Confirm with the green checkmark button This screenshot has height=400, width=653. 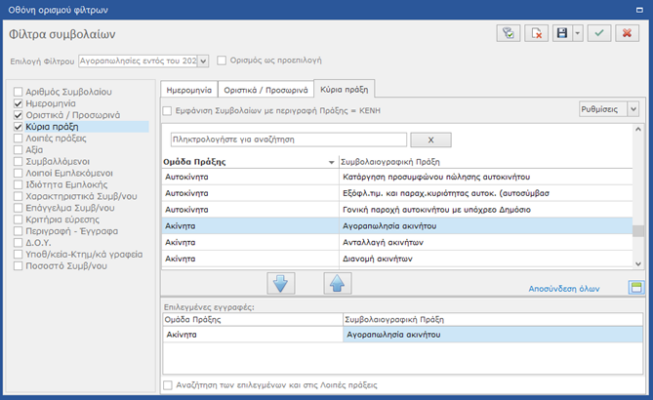tap(600, 34)
